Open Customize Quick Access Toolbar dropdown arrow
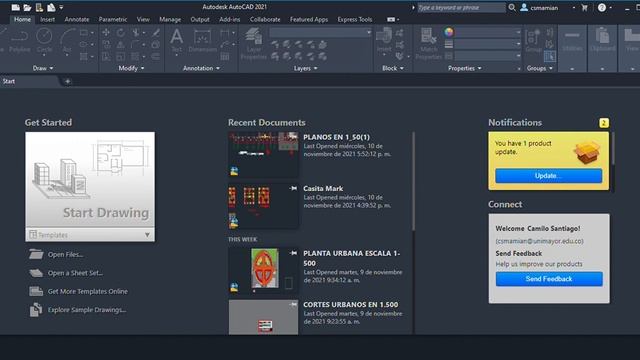The height and width of the screenshot is (360, 640). pyautogui.click(x=61, y=7)
